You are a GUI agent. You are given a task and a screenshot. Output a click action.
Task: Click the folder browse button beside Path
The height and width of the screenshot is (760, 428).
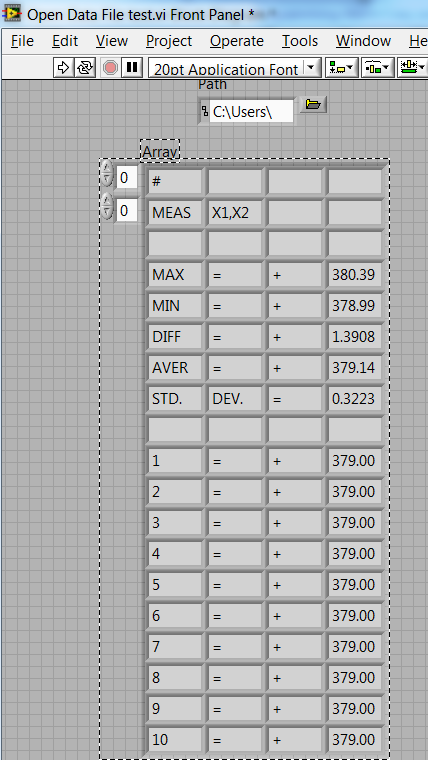click(x=313, y=105)
